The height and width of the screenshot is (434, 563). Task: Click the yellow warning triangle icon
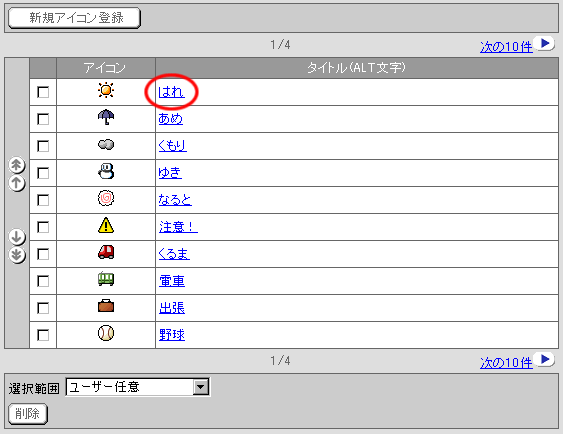106,226
